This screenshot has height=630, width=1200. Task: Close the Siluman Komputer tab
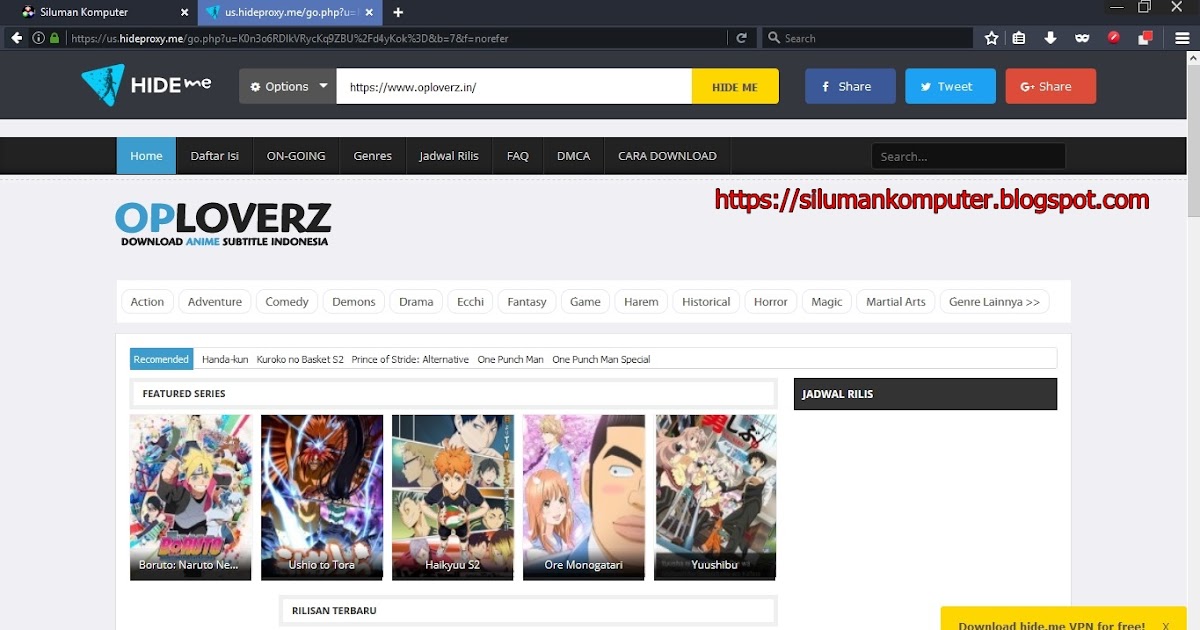(x=184, y=12)
